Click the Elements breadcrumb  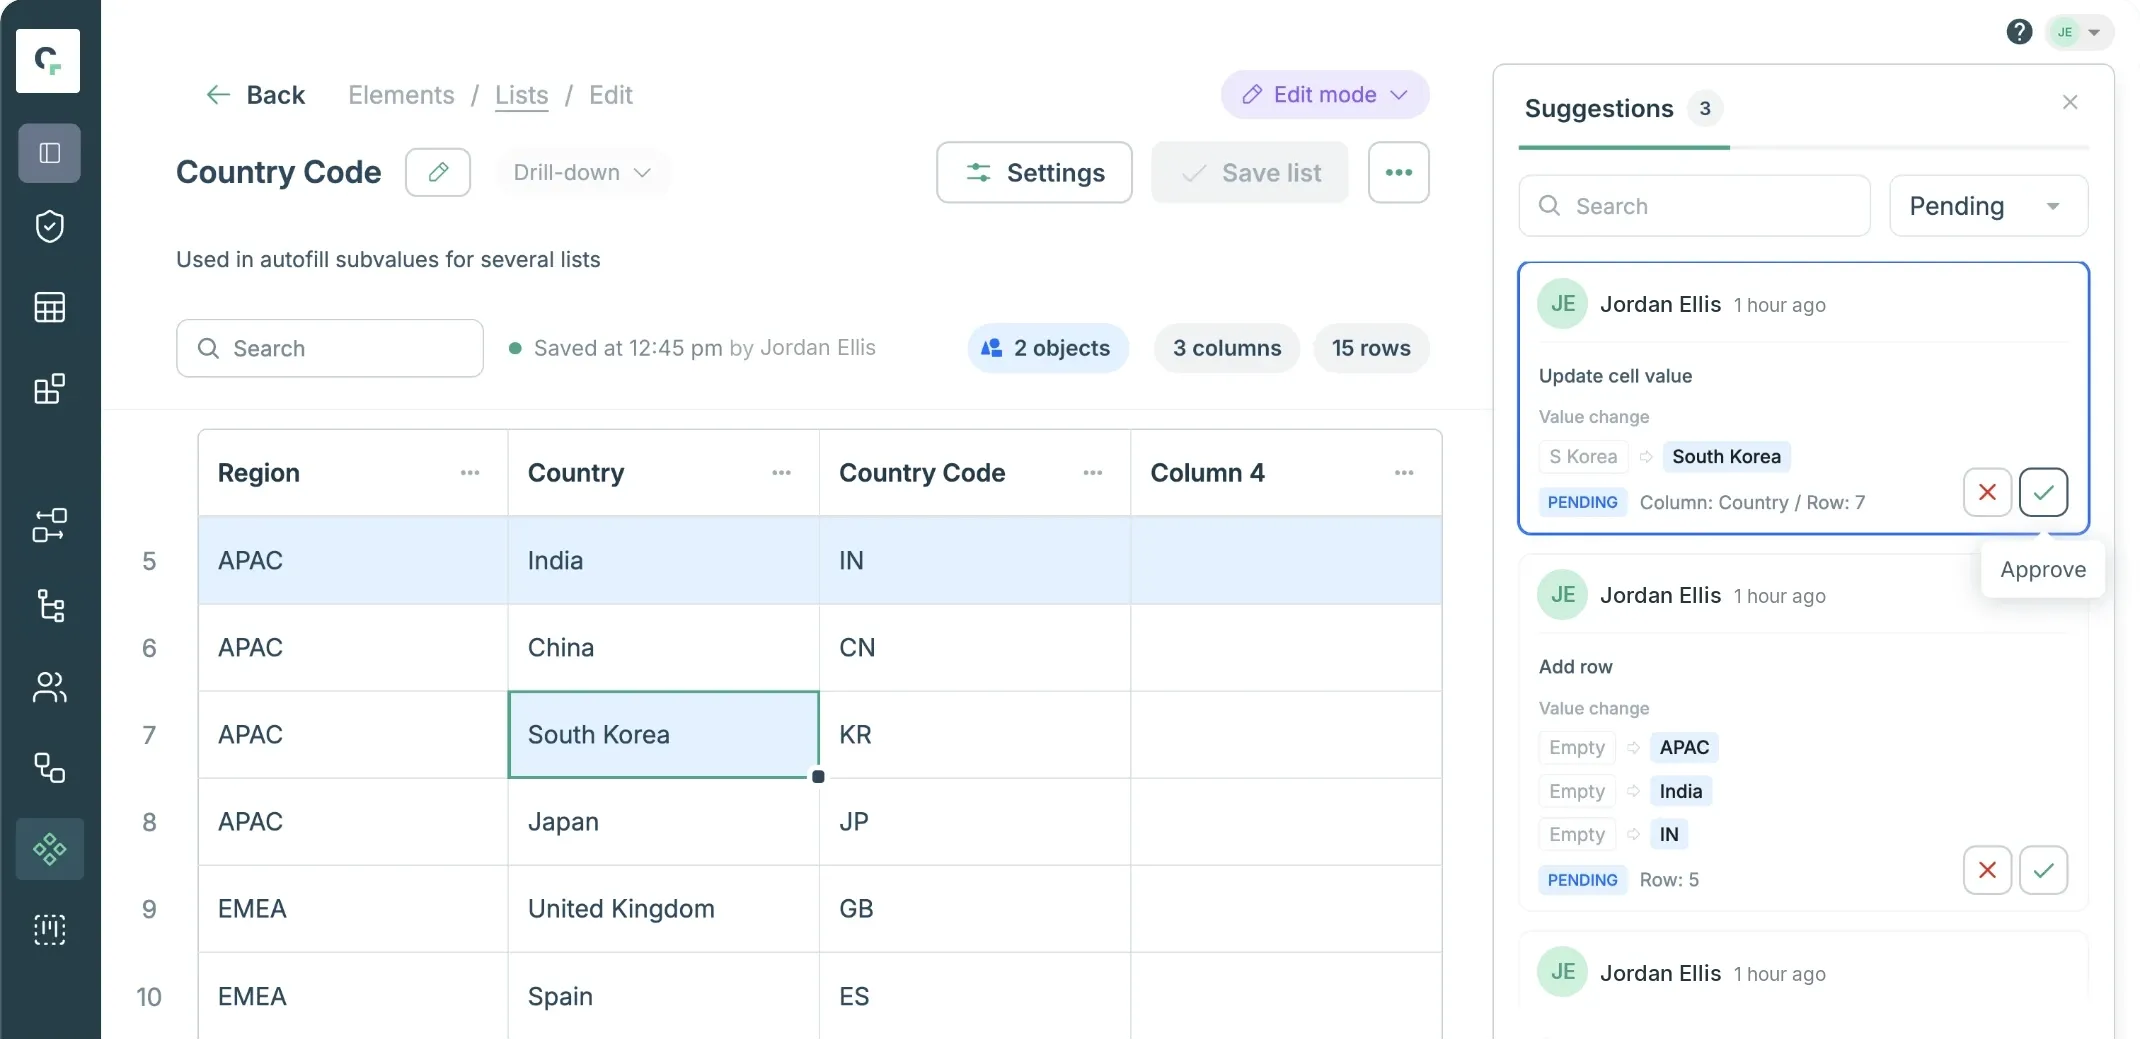click(x=401, y=95)
